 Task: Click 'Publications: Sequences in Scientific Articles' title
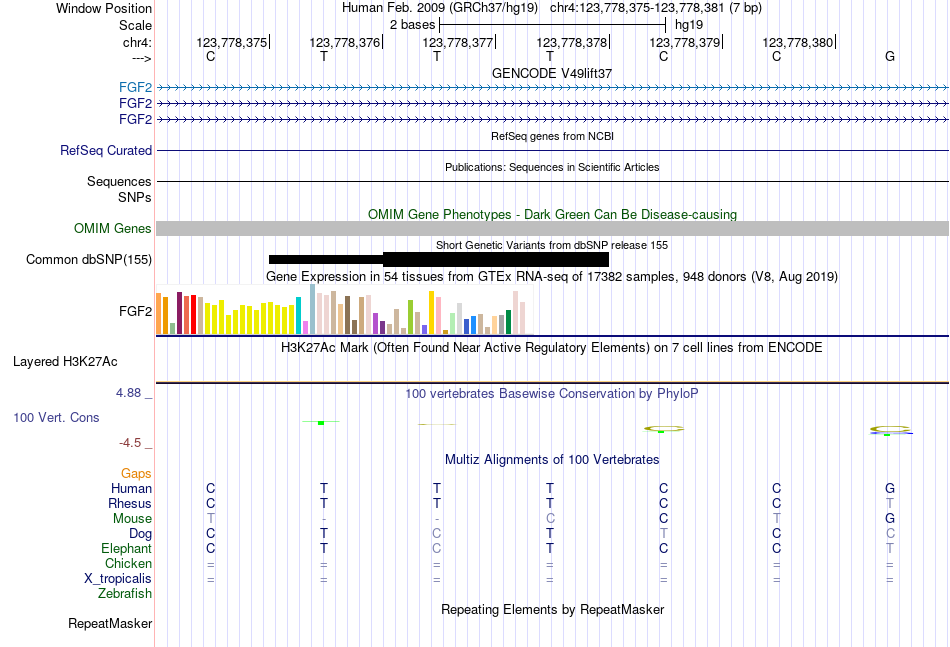tap(552, 167)
